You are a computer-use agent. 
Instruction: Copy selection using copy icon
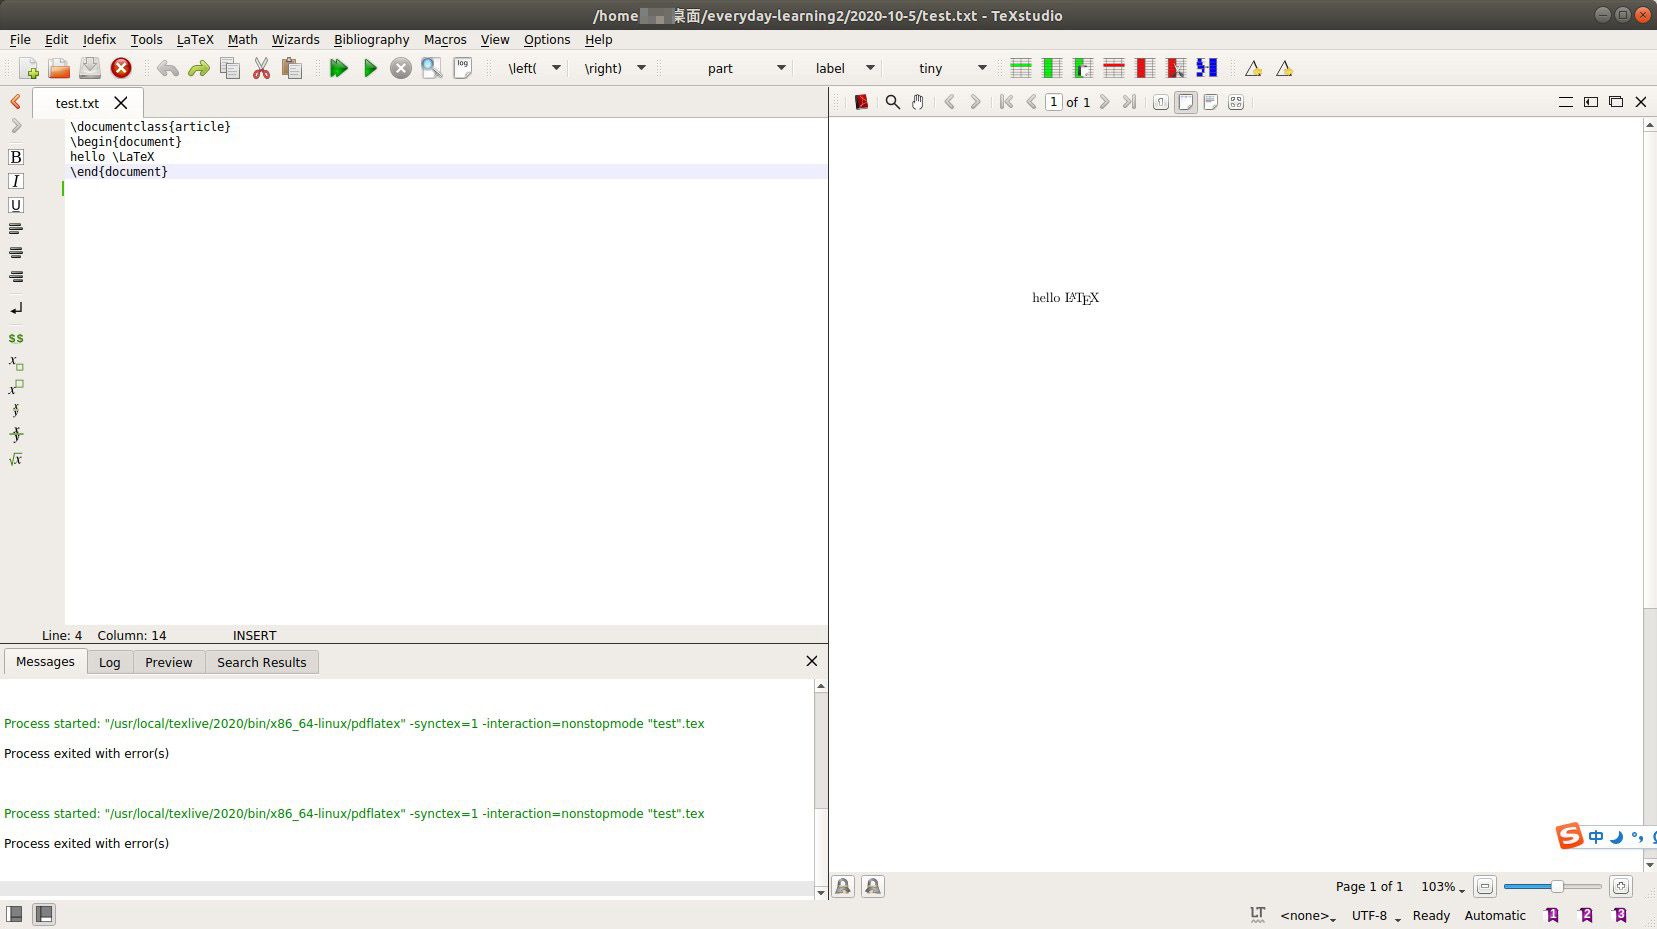click(229, 68)
